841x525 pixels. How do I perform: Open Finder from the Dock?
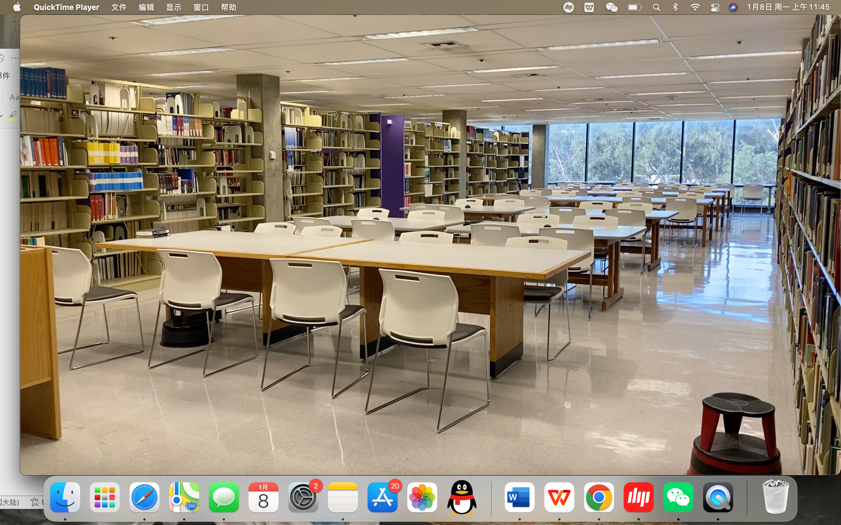coord(65,497)
